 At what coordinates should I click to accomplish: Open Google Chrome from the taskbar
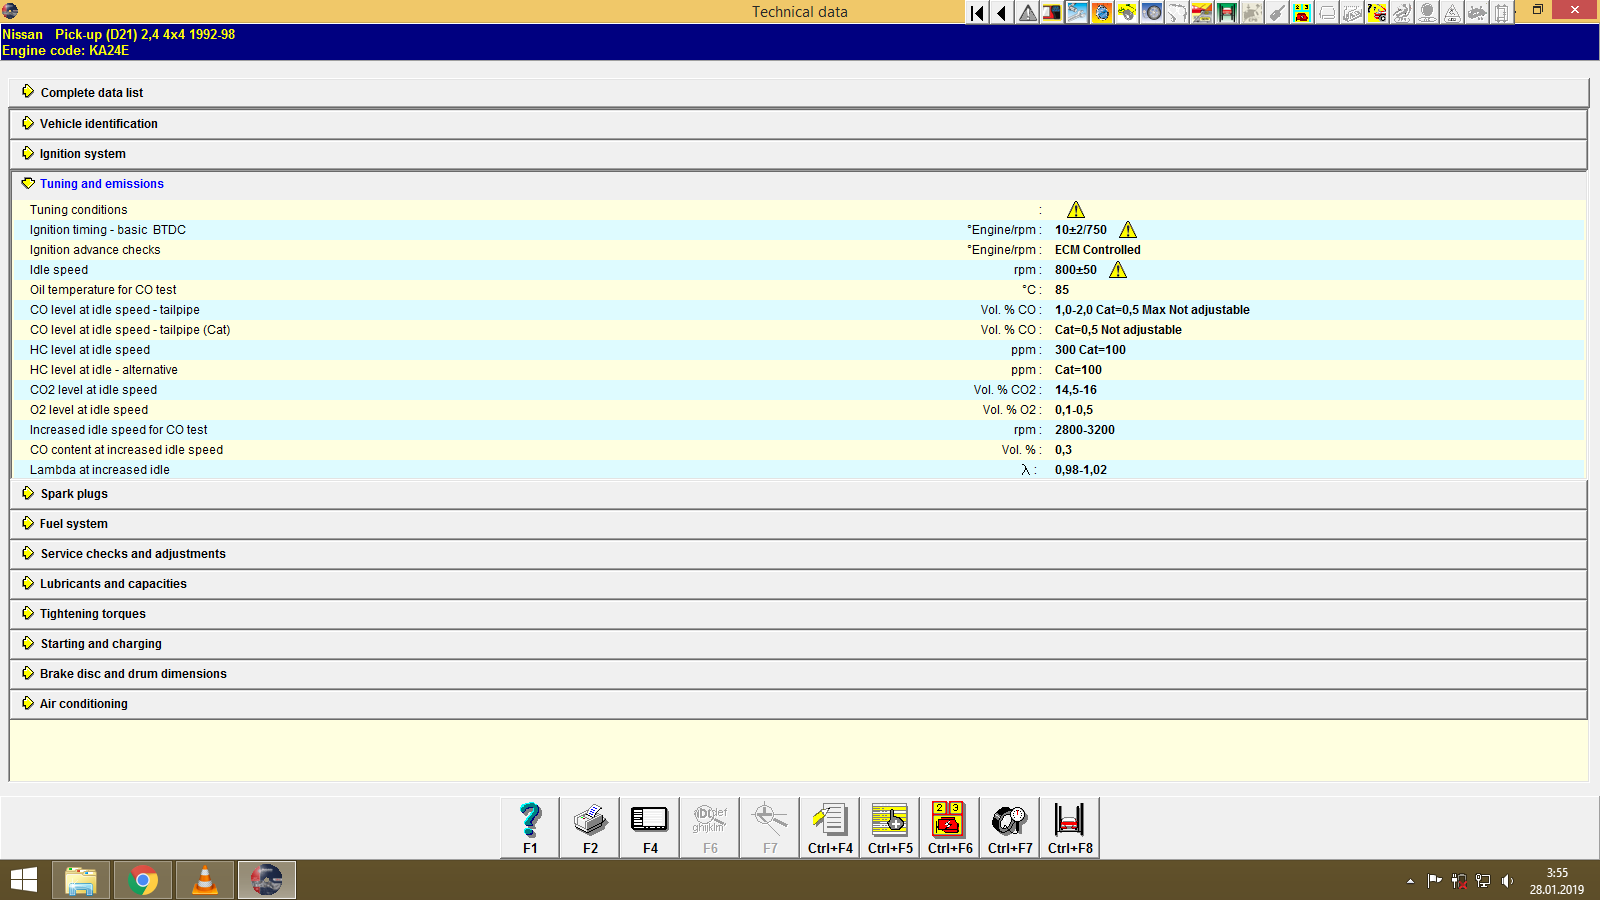click(142, 880)
